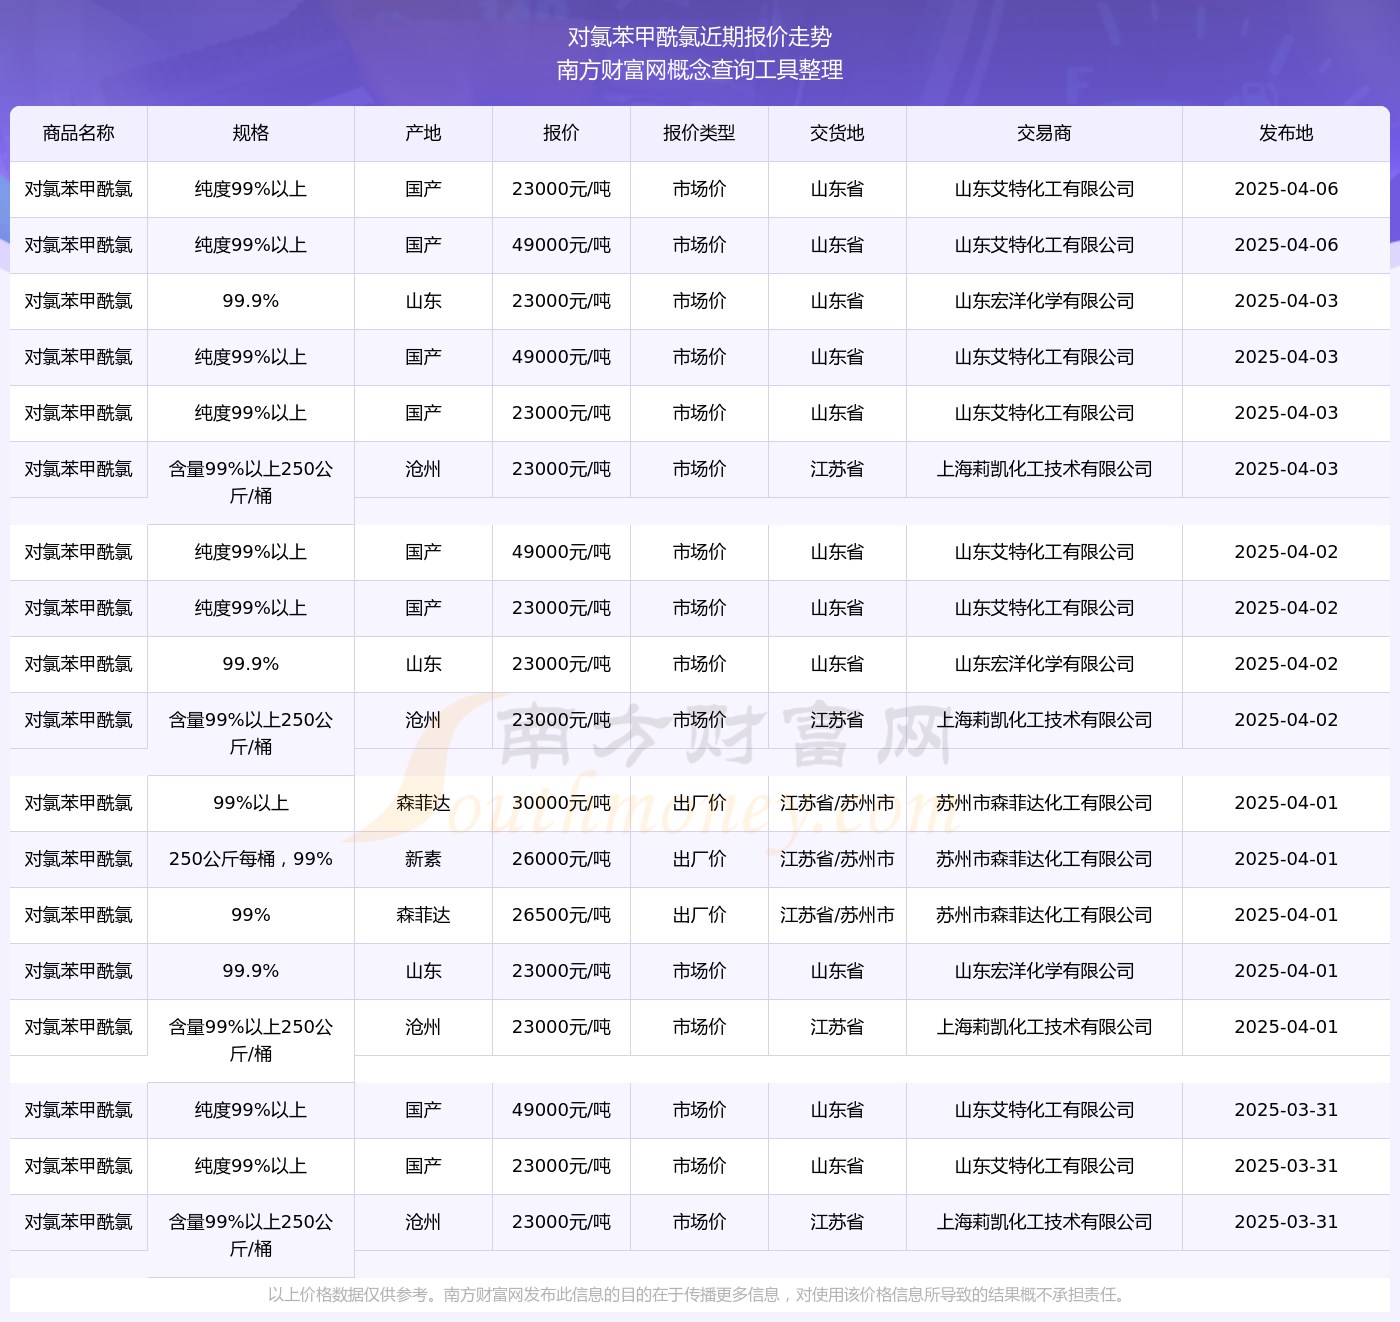Select the 交易商 column header
This screenshot has height=1322, width=1400.
coord(1044,133)
